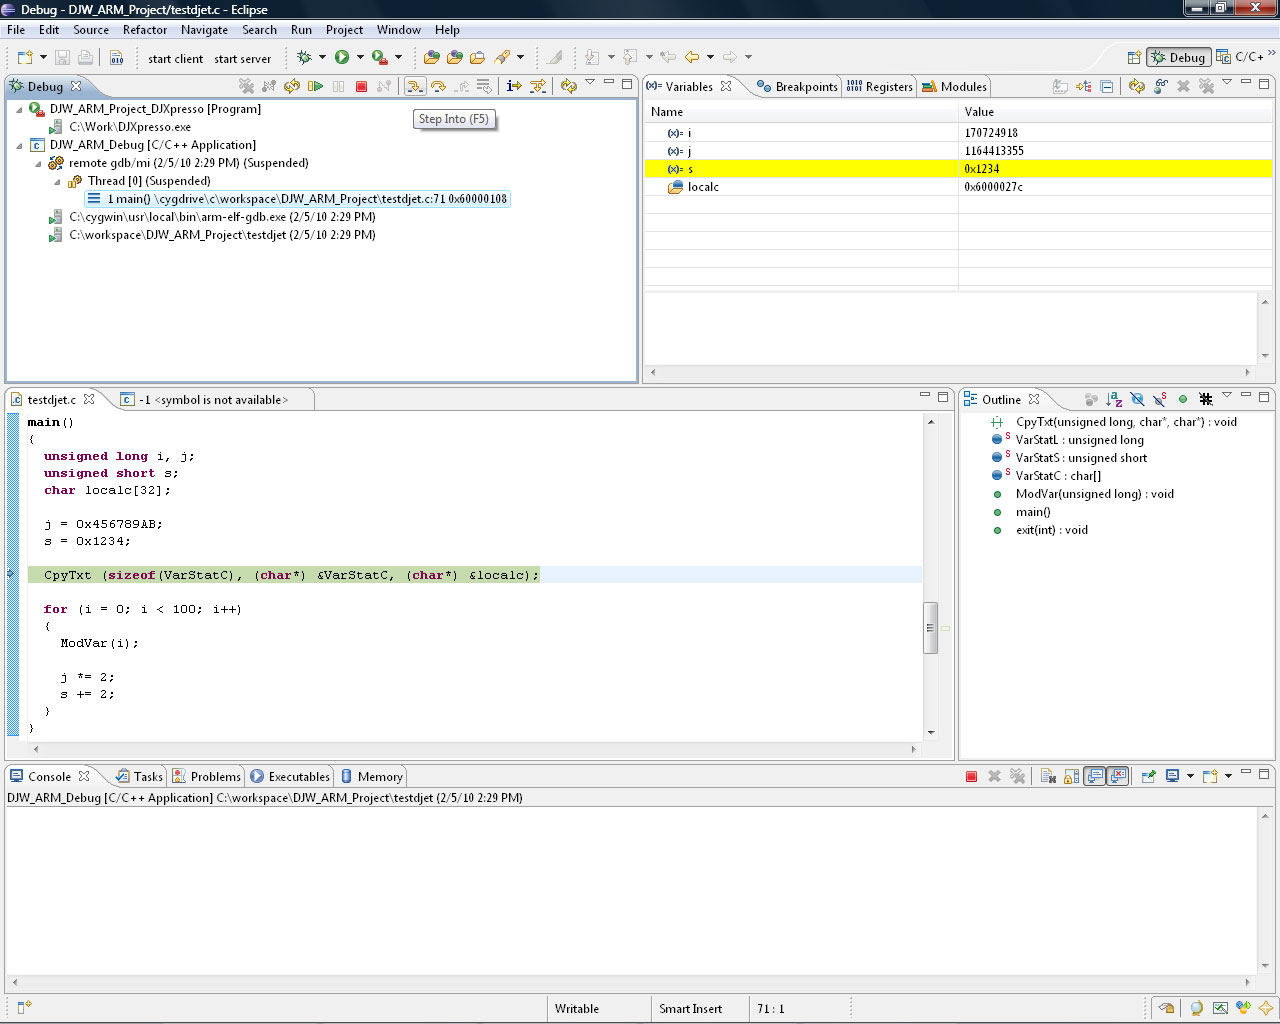Screen dimensions: 1280x1024
Task: Open dropdown arrow beside New wizard icon
Action: click(x=43, y=58)
